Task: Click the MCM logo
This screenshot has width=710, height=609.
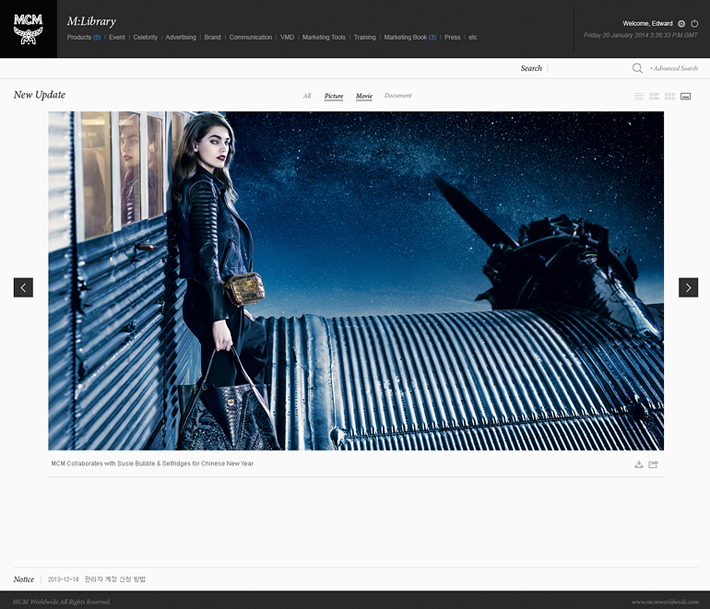Action: [x=28, y=28]
